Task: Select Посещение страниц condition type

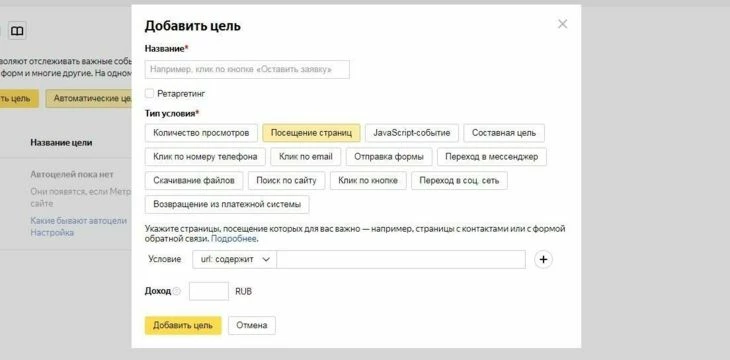Action: pyautogui.click(x=311, y=133)
